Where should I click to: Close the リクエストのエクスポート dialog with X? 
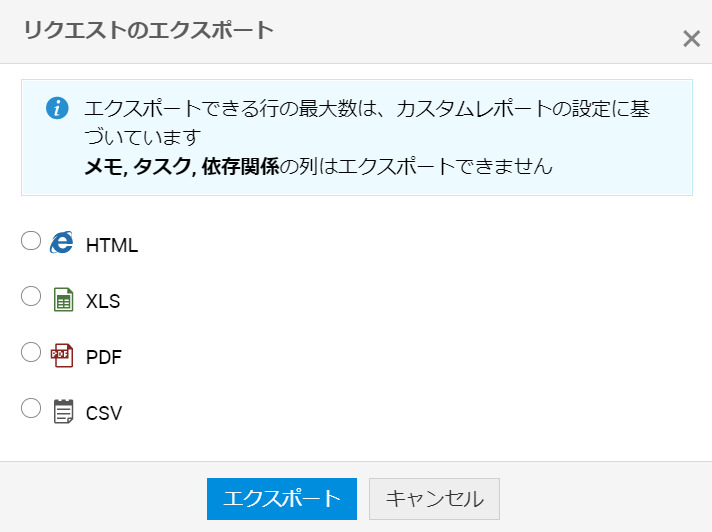point(691,39)
